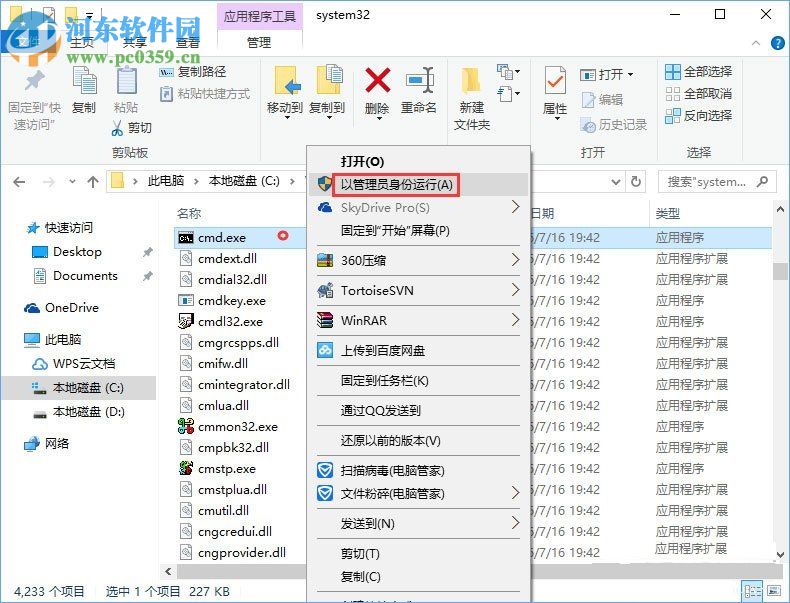Viewport: 790px width, 603px height.
Task: Choose Send via QQ (通过QQ发送到)
Action: pyautogui.click(x=380, y=411)
